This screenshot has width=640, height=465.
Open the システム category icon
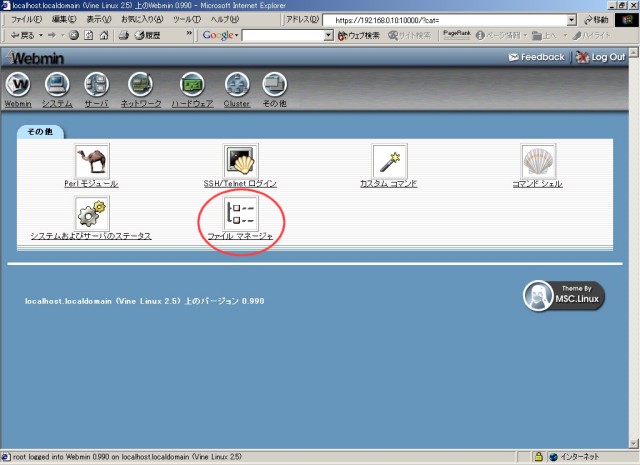(57, 86)
